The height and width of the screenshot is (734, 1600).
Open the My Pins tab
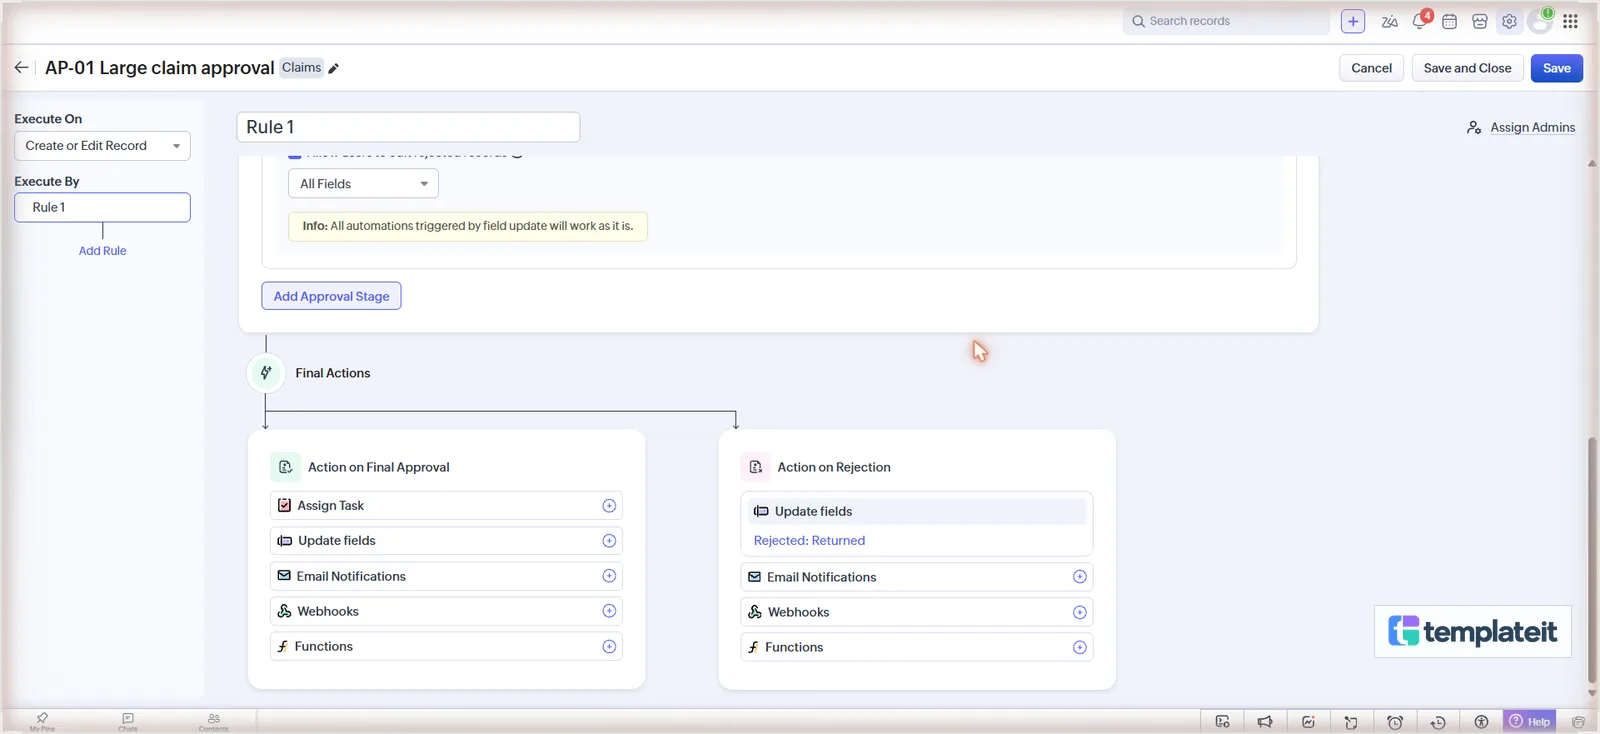click(42, 722)
